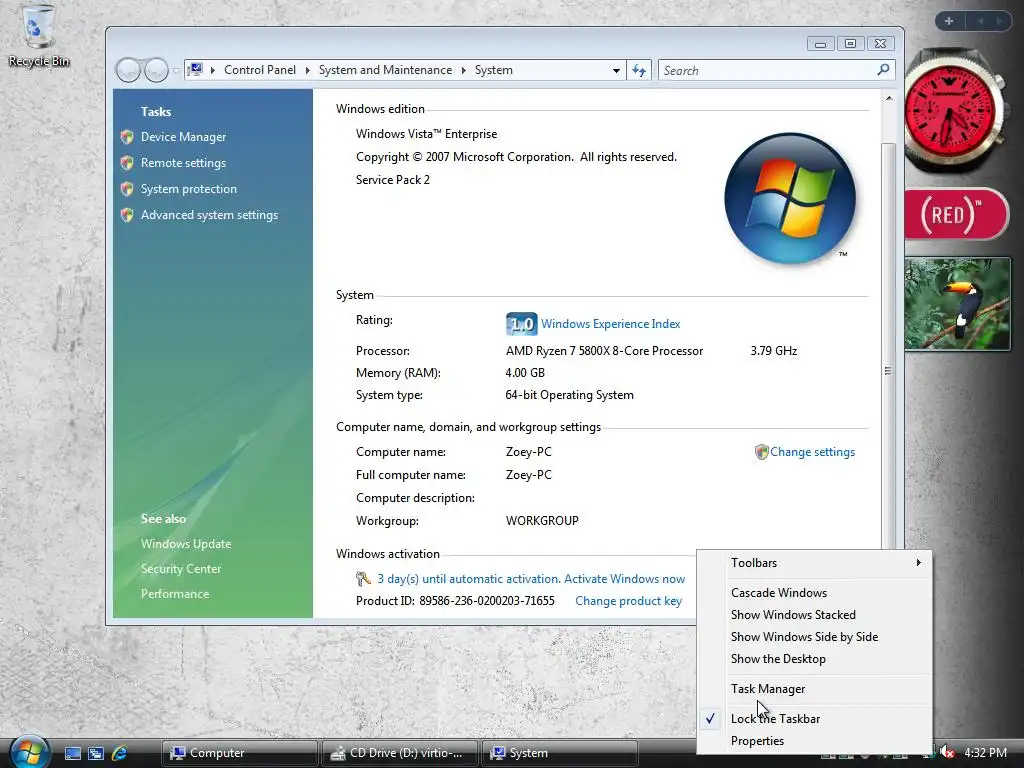Image resolution: width=1024 pixels, height=768 pixels.
Task: Click System and Maintenance breadcrumb
Action: (x=385, y=70)
